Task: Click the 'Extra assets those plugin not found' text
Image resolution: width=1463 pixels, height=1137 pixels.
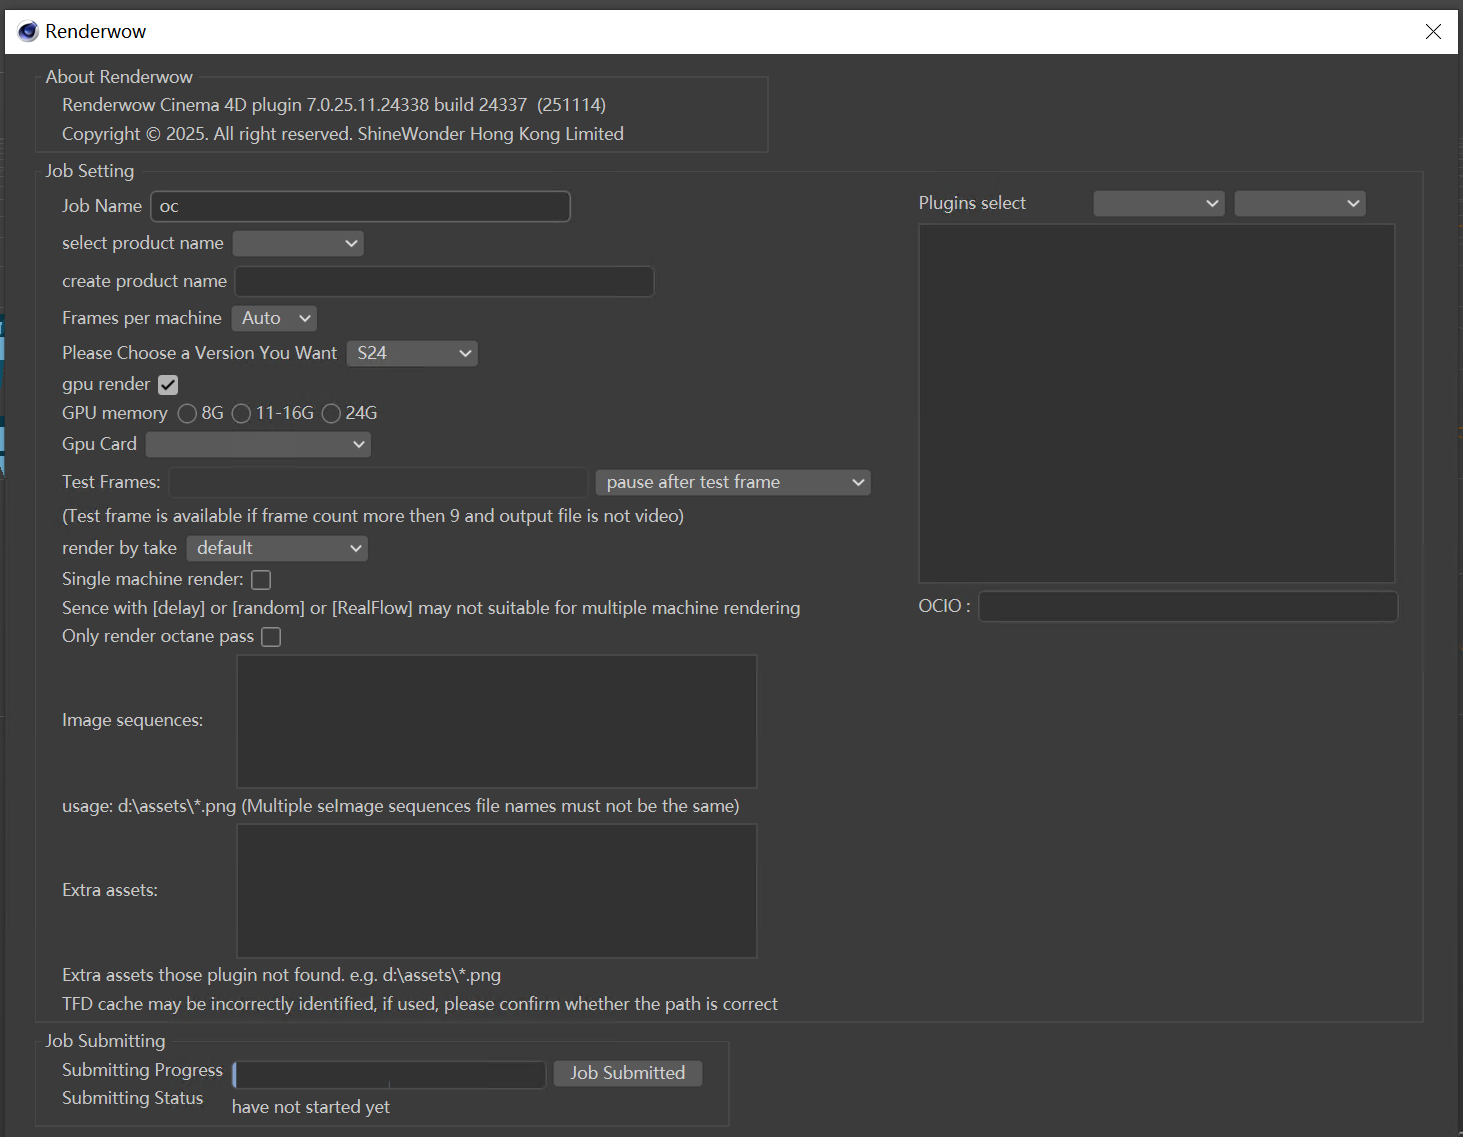Action: [x=282, y=975]
